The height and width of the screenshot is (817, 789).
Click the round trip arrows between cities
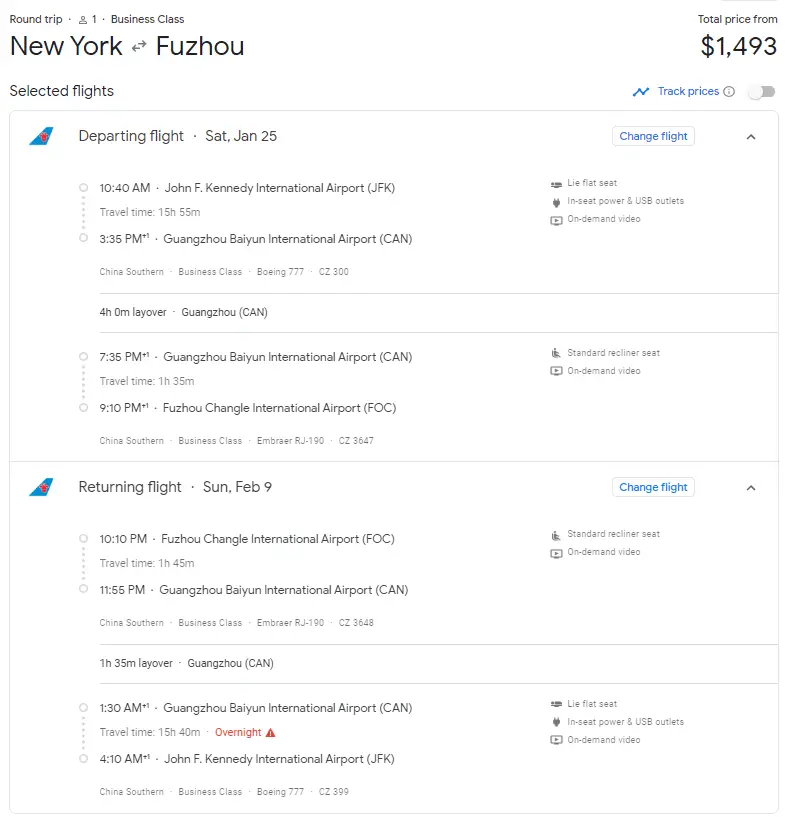point(139,47)
